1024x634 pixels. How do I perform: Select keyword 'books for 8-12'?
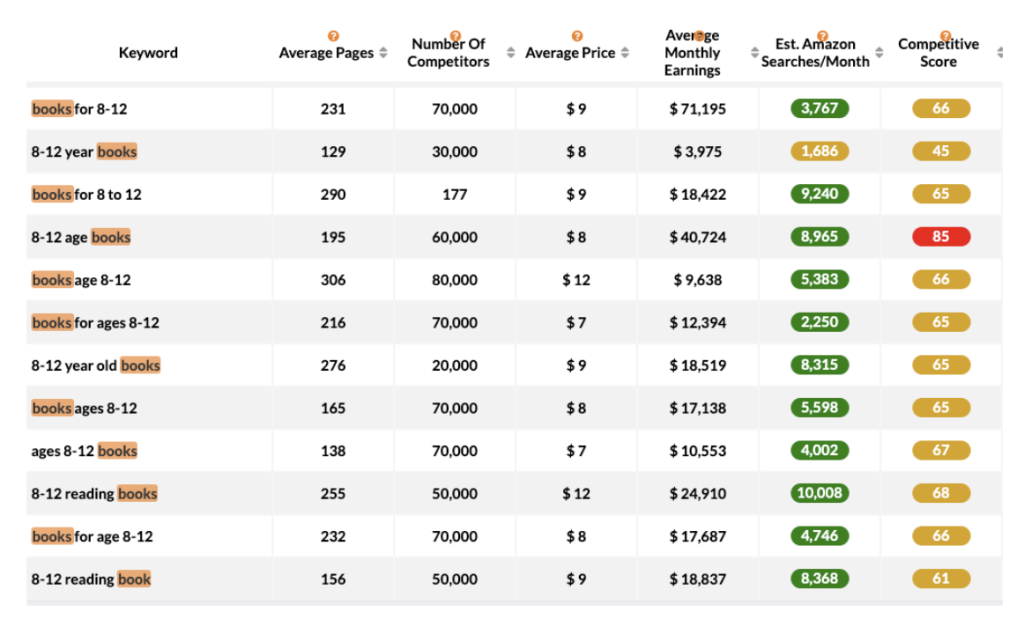[79, 109]
